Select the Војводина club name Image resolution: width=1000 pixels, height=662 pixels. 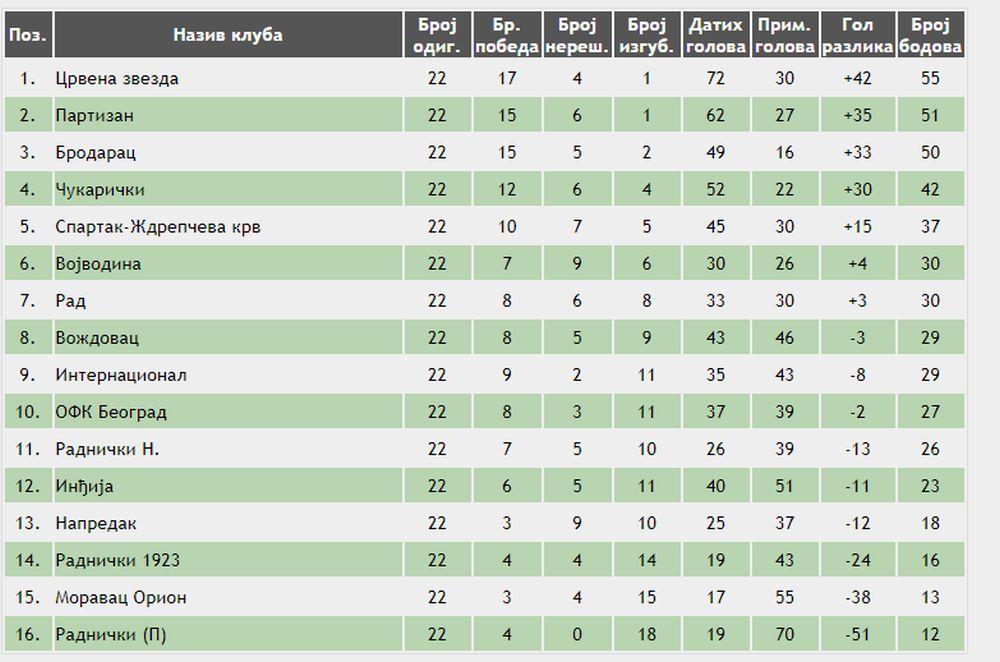pos(98,264)
